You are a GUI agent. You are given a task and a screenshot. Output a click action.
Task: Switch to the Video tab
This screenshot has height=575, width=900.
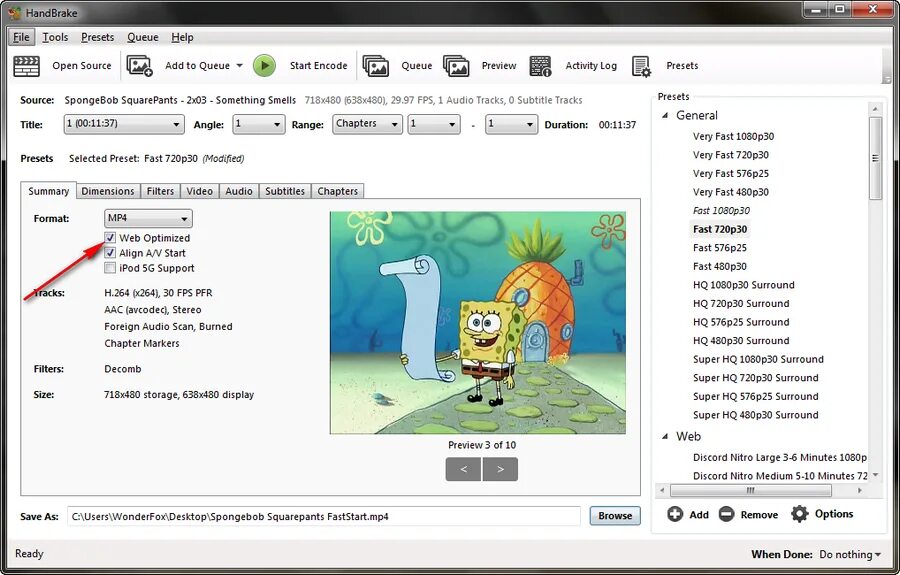(x=200, y=191)
